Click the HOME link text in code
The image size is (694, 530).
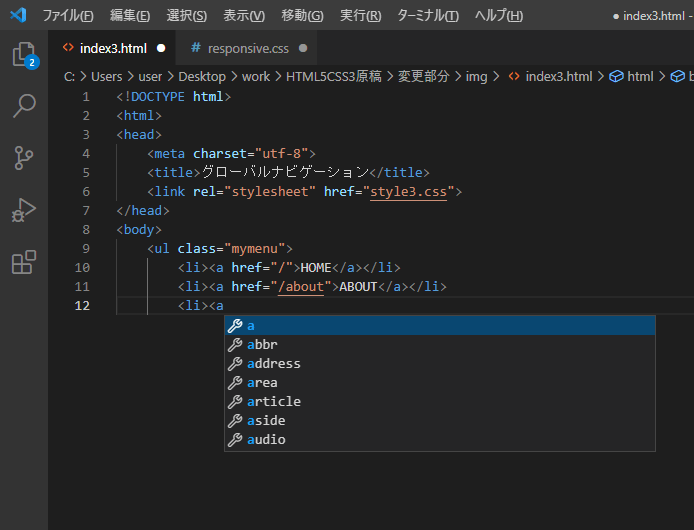click(x=316, y=268)
